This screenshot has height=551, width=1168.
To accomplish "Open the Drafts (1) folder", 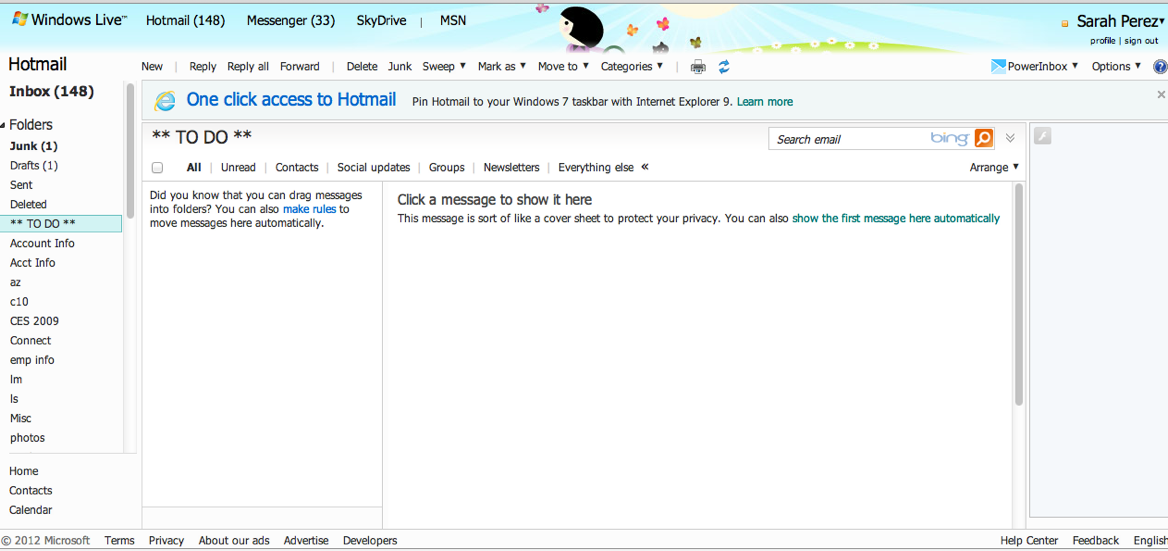I will (x=34, y=165).
